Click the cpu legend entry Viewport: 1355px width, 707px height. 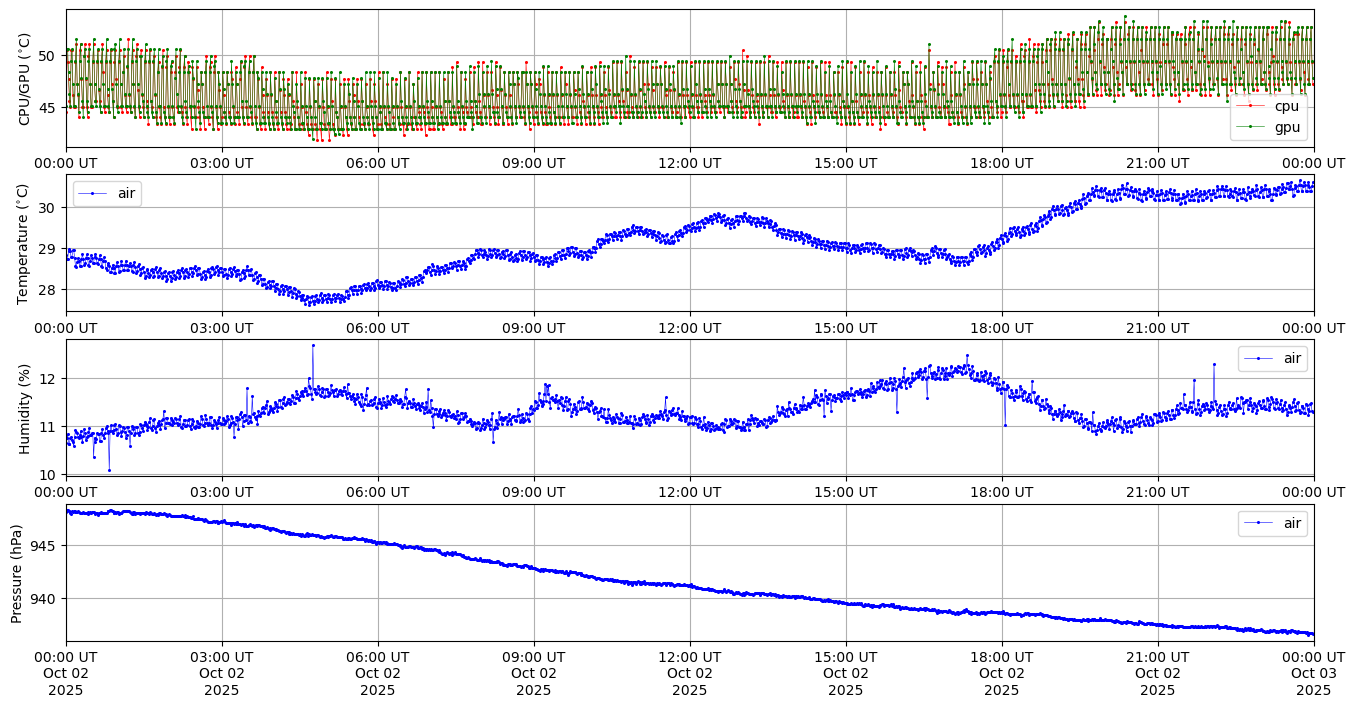(1286, 106)
